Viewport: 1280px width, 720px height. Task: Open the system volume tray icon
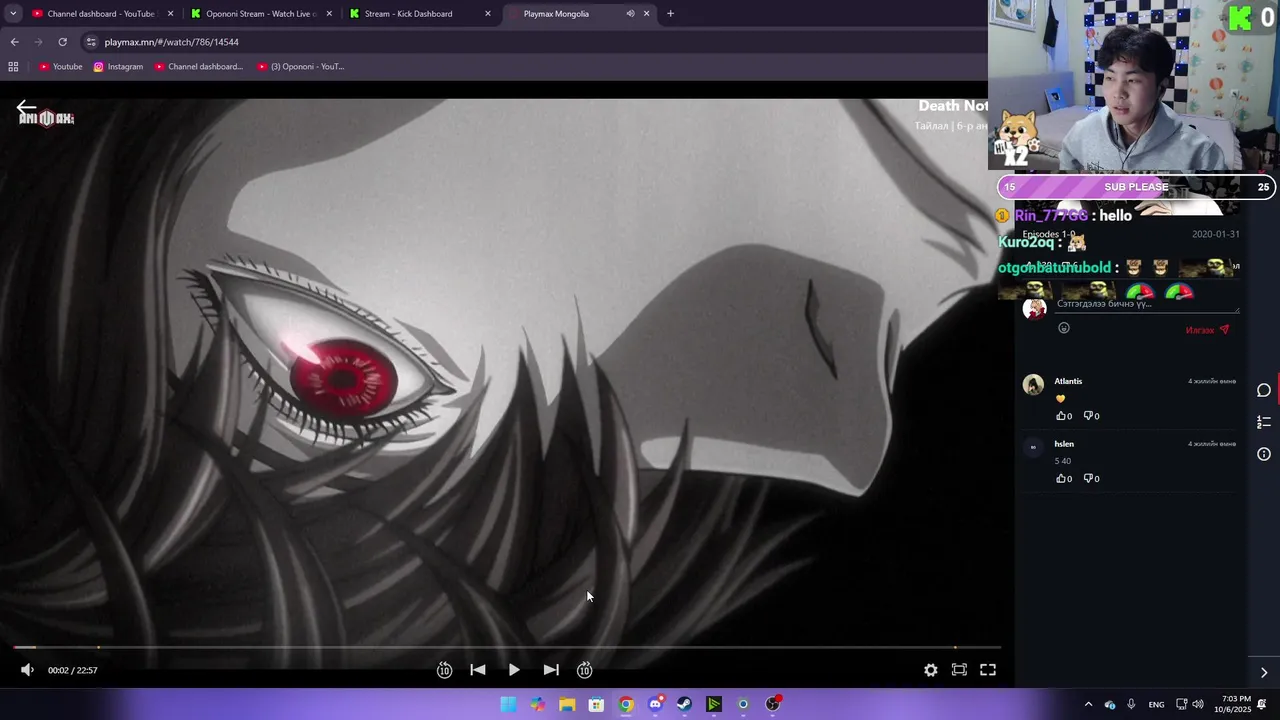(1198, 704)
